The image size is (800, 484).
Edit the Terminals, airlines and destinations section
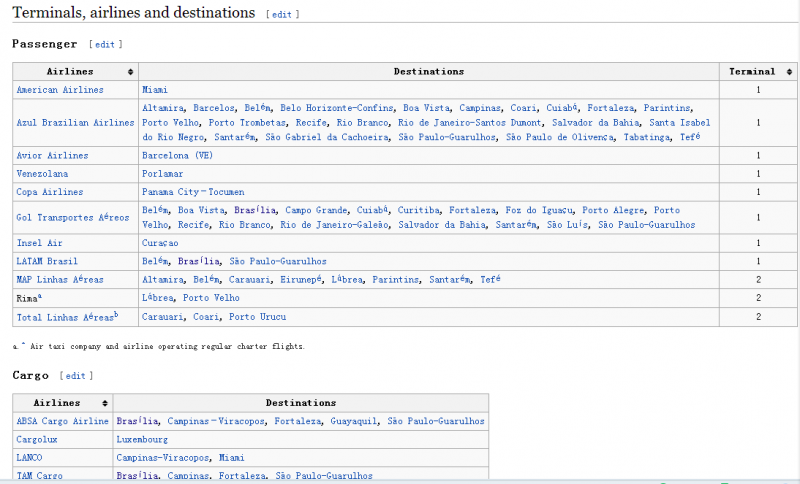click(282, 15)
